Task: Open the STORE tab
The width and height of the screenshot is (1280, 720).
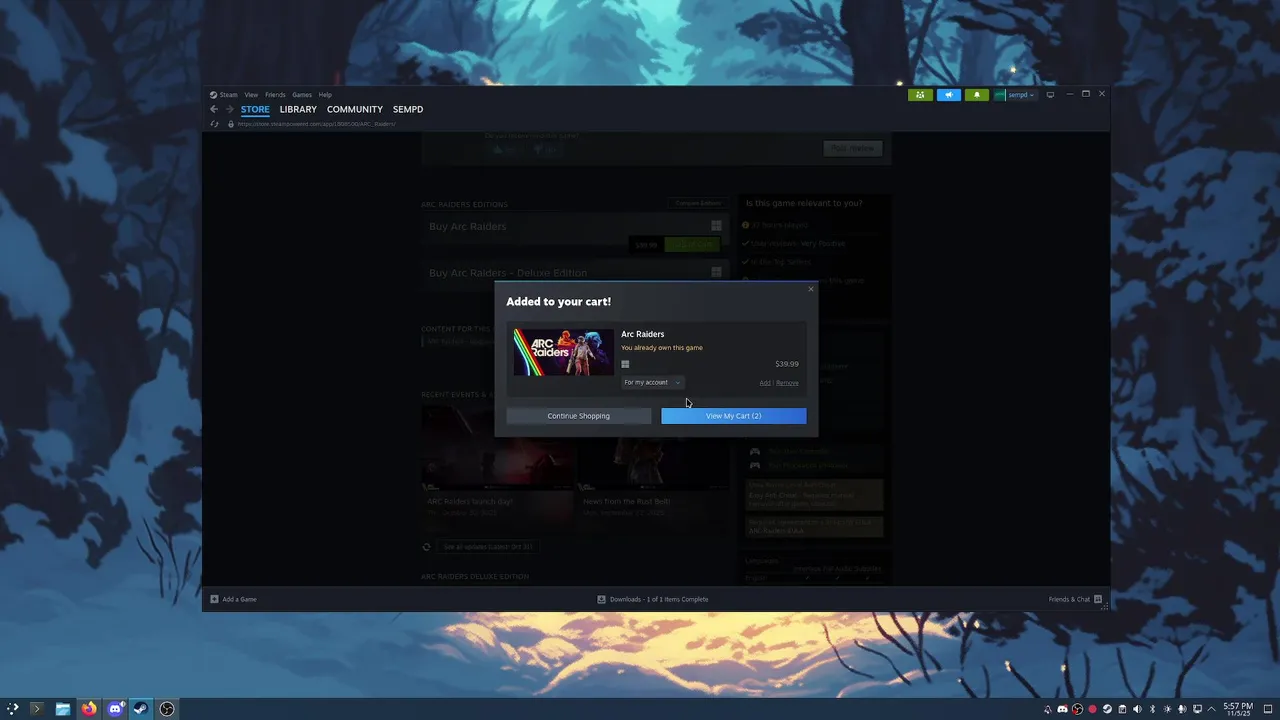Action: [255, 109]
